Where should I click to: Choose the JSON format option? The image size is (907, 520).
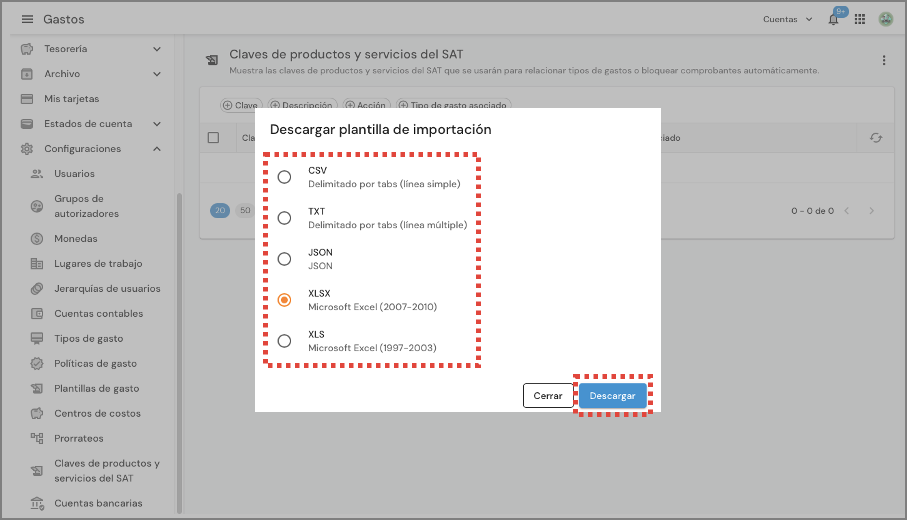tap(284, 259)
